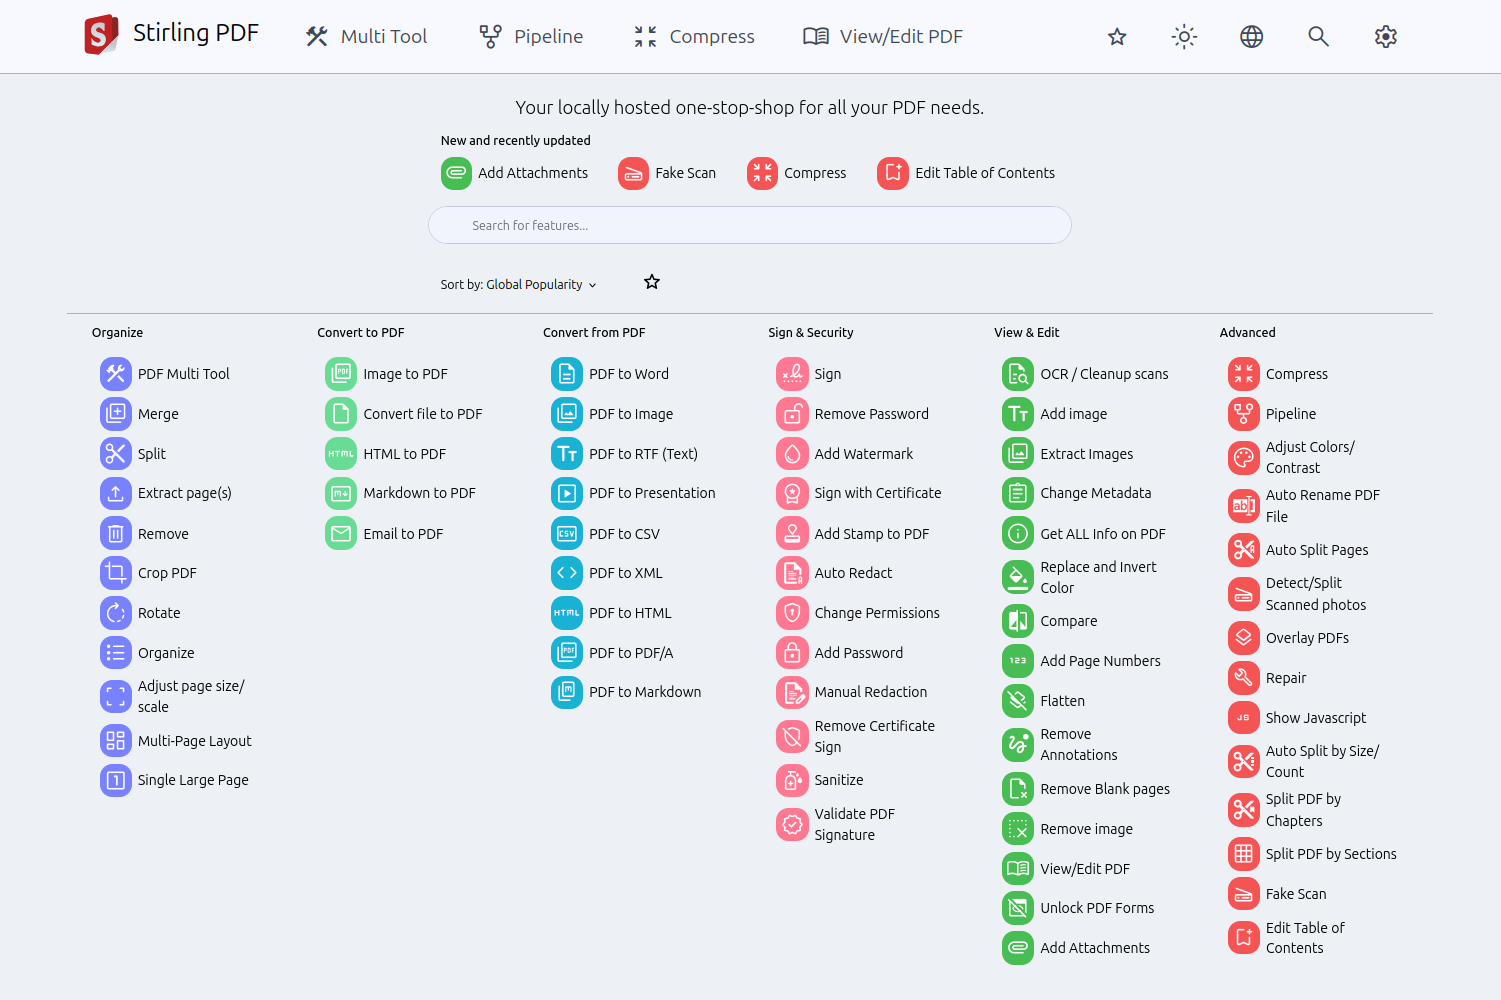Open Sign with Certificate tool
This screenshot has height=1000, width=1501.
point(859,493)
